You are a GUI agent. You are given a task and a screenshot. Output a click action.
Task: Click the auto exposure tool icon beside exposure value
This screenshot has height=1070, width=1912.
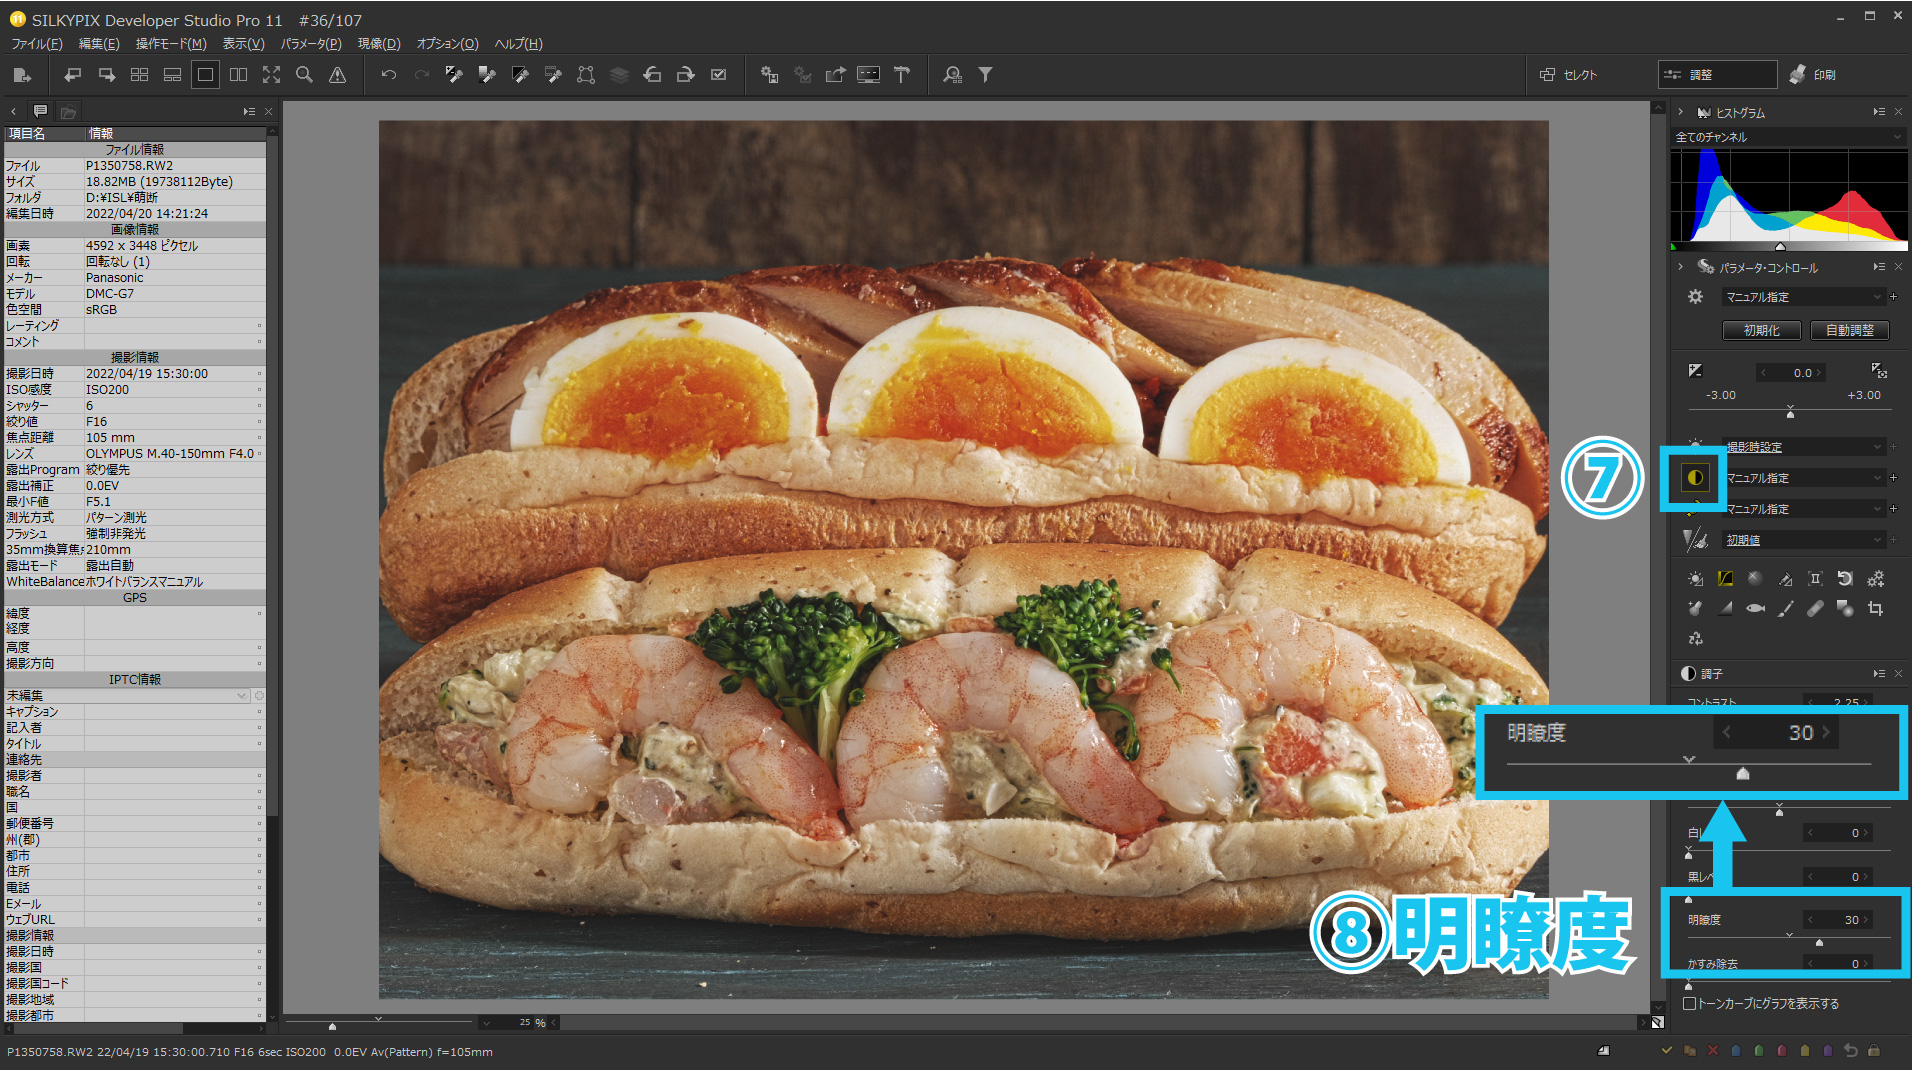pos(1878,371)
